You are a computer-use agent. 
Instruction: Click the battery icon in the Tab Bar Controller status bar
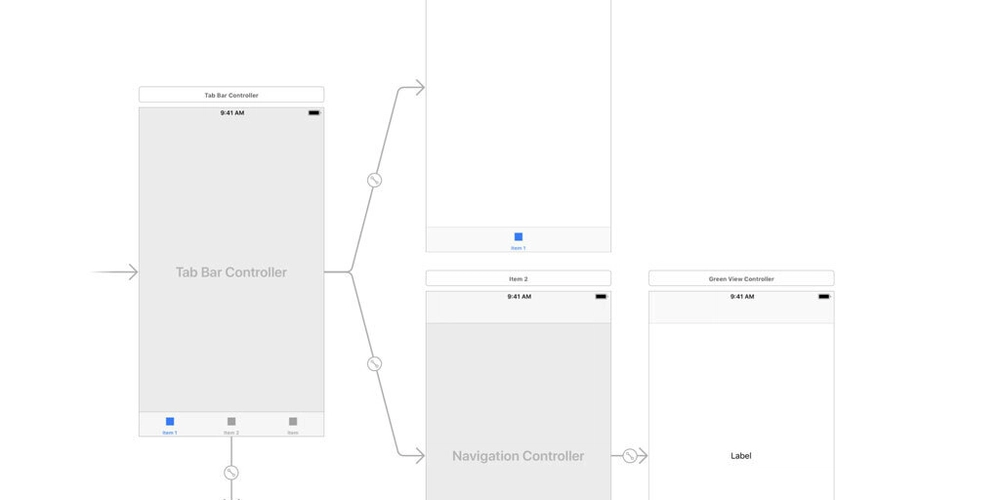pyautogui.click(x=314, y=113)
